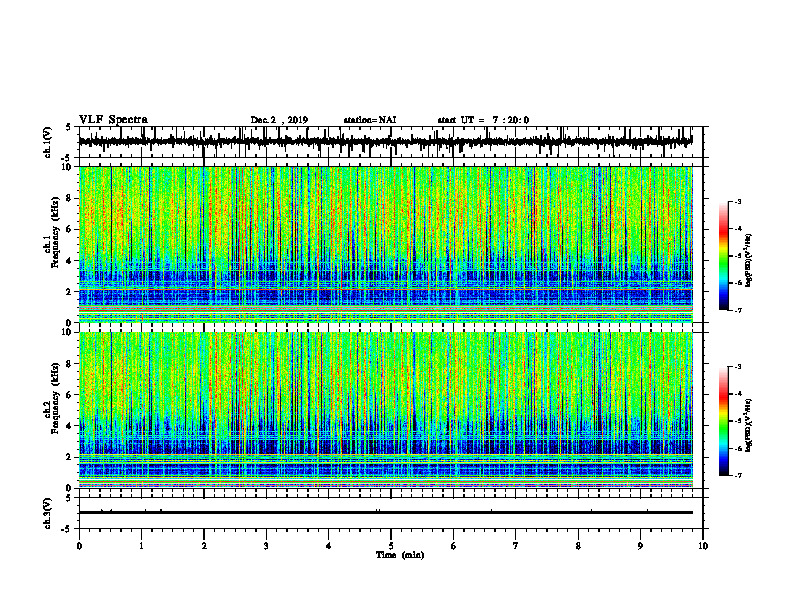792x612 pixels.
Task: Select time axis tick label "7"
Action: pyautogui.click(x=516, y=546)
